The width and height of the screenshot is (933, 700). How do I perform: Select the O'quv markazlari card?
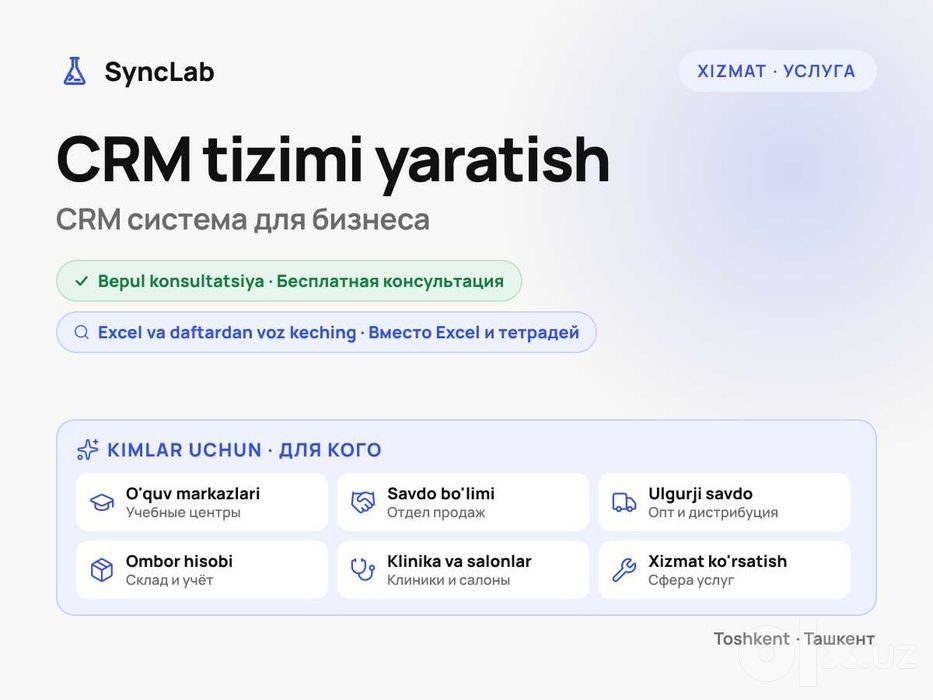[202, 502]
